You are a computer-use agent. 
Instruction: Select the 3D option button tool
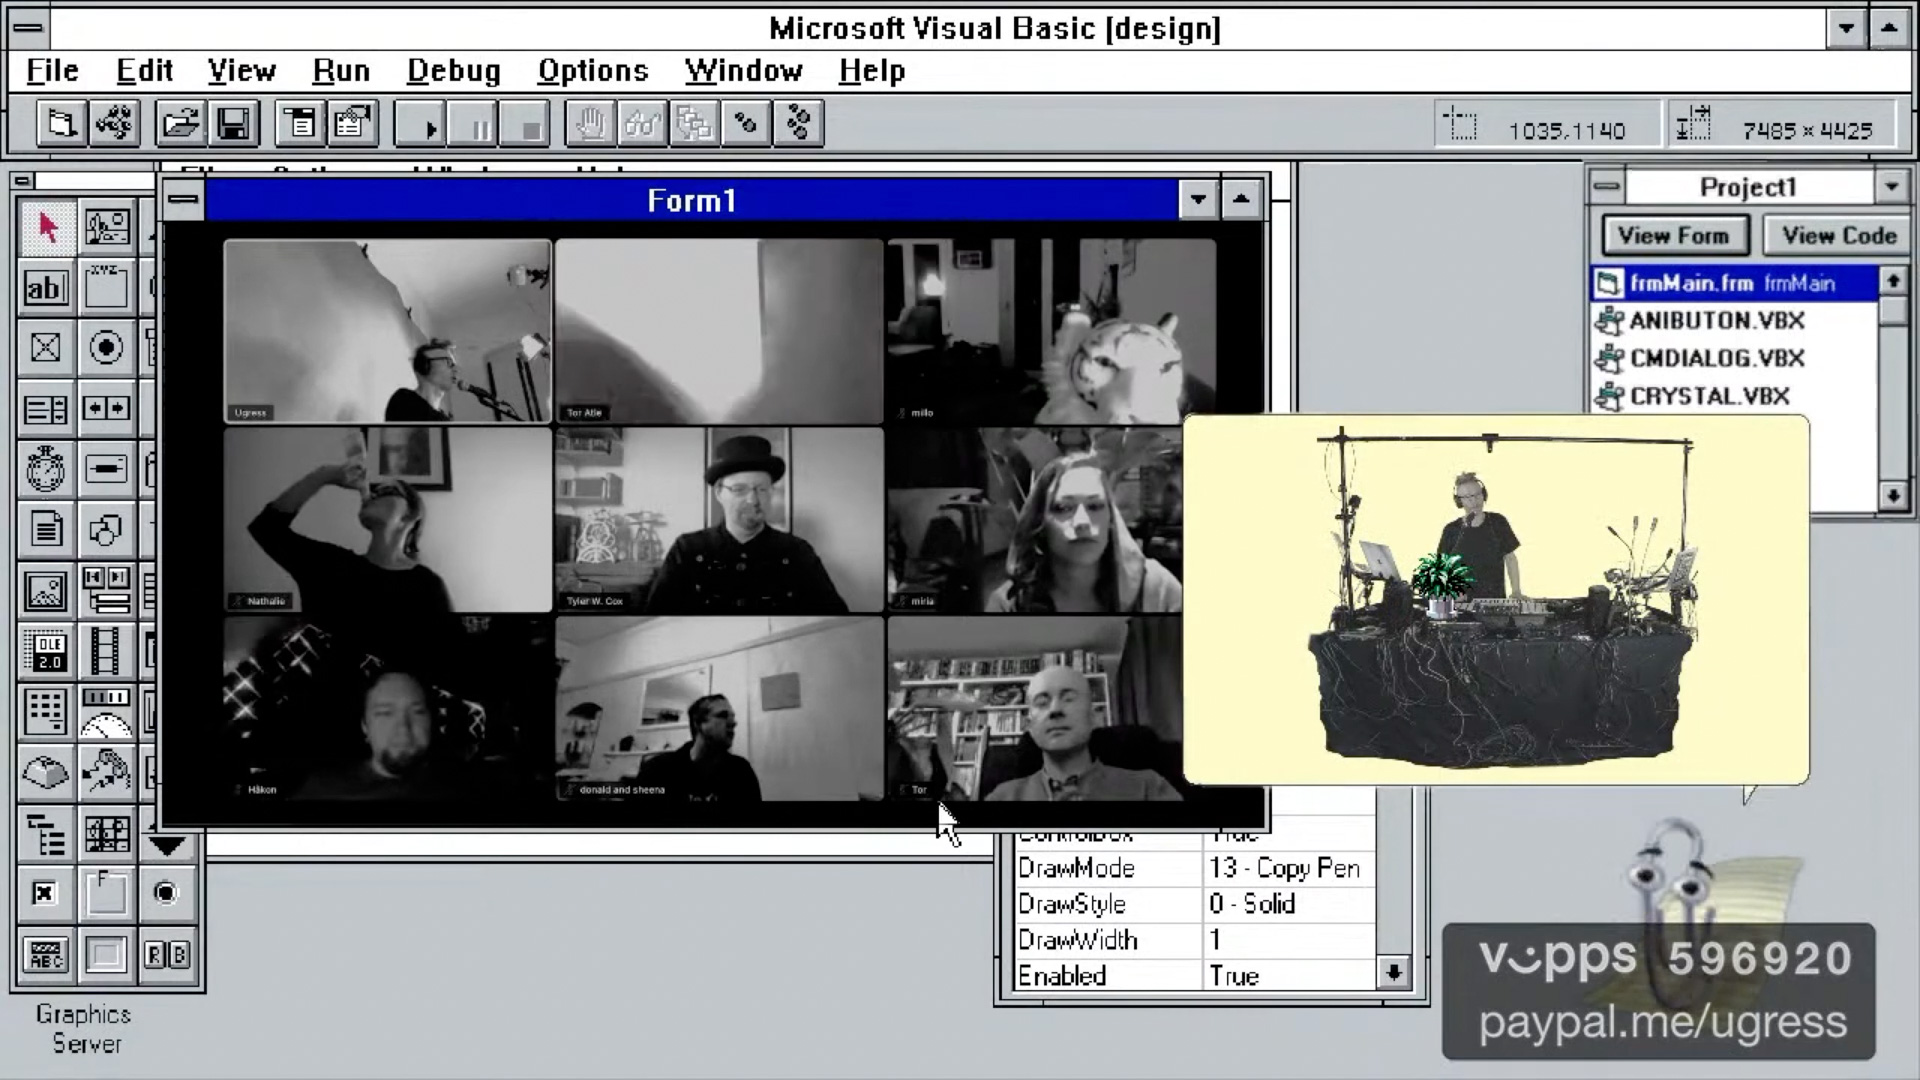tap(166, 894)
